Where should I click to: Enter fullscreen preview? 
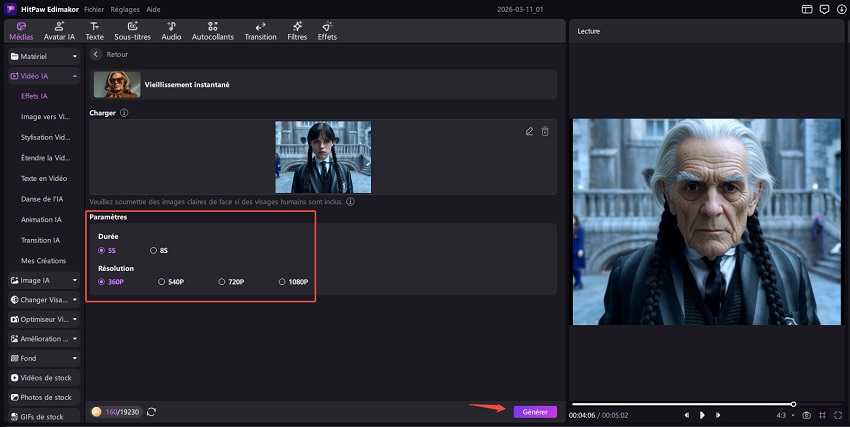pyautogui.click(x=838, y=415)
